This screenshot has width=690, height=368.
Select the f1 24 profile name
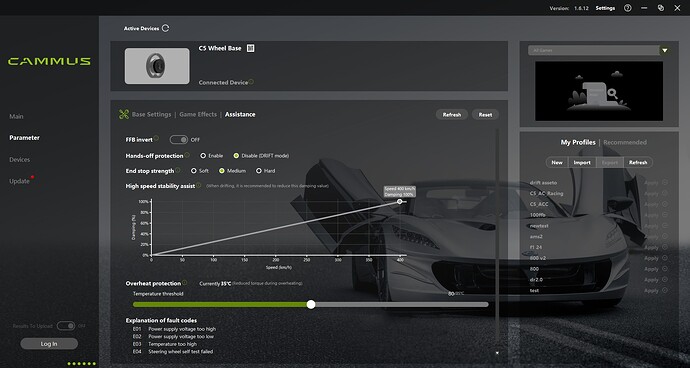536,247
